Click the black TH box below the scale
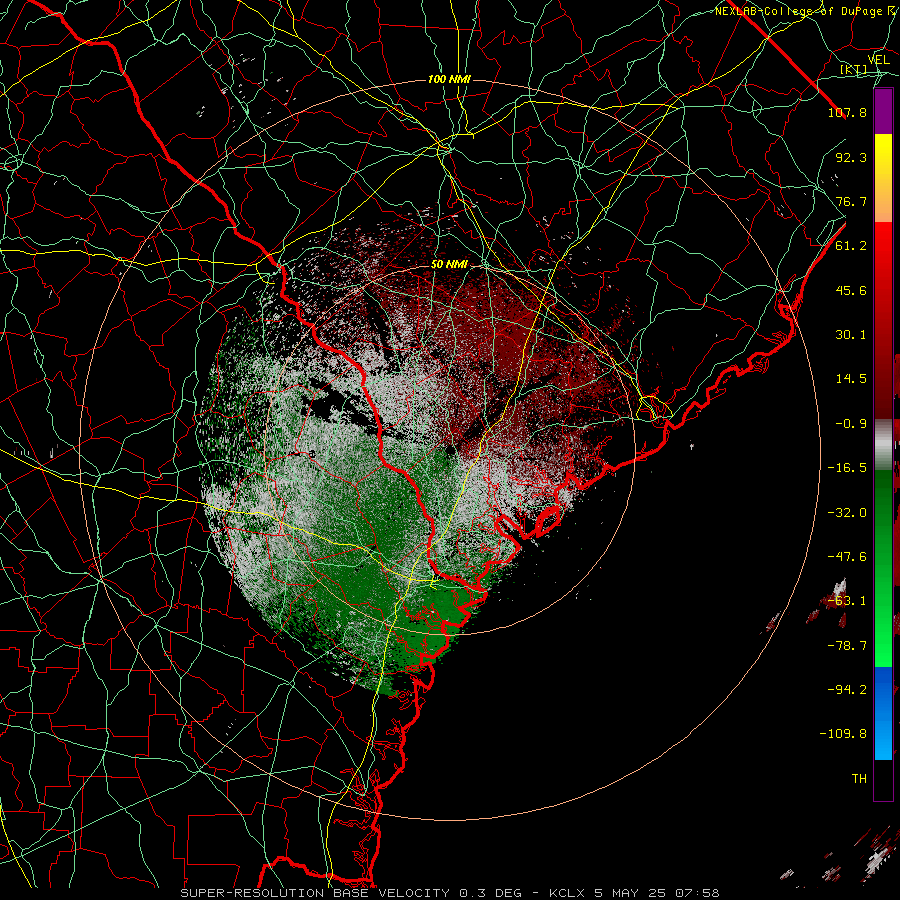 coord(883,780)
